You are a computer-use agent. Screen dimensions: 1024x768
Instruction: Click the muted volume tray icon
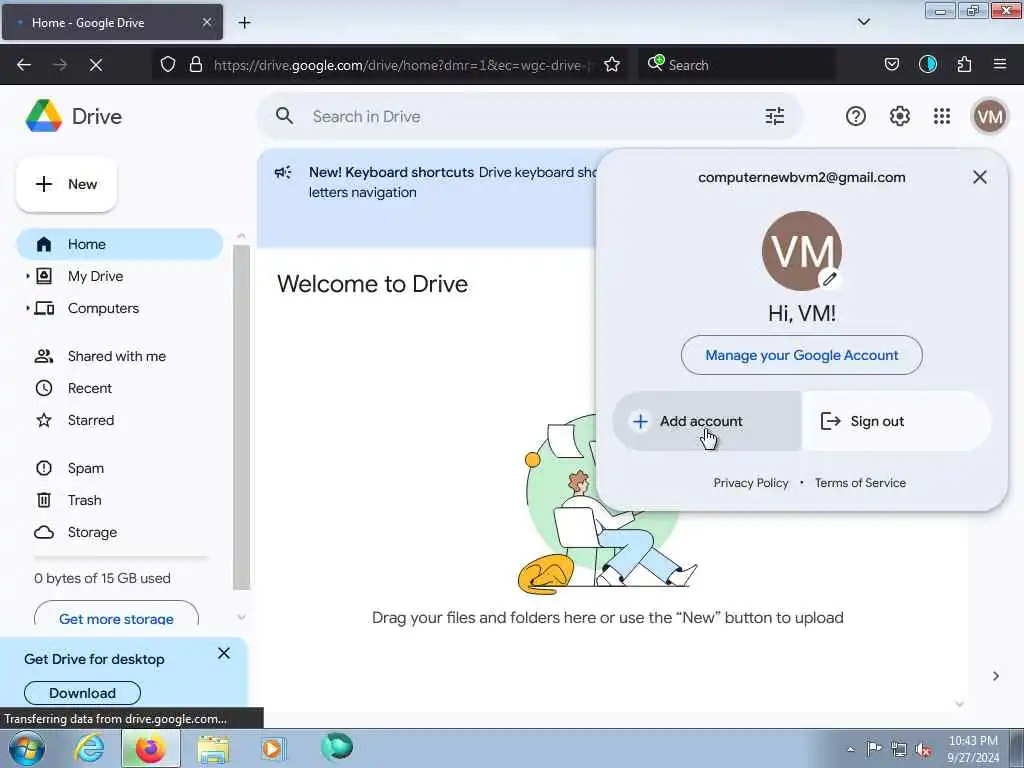coord(923,749)
